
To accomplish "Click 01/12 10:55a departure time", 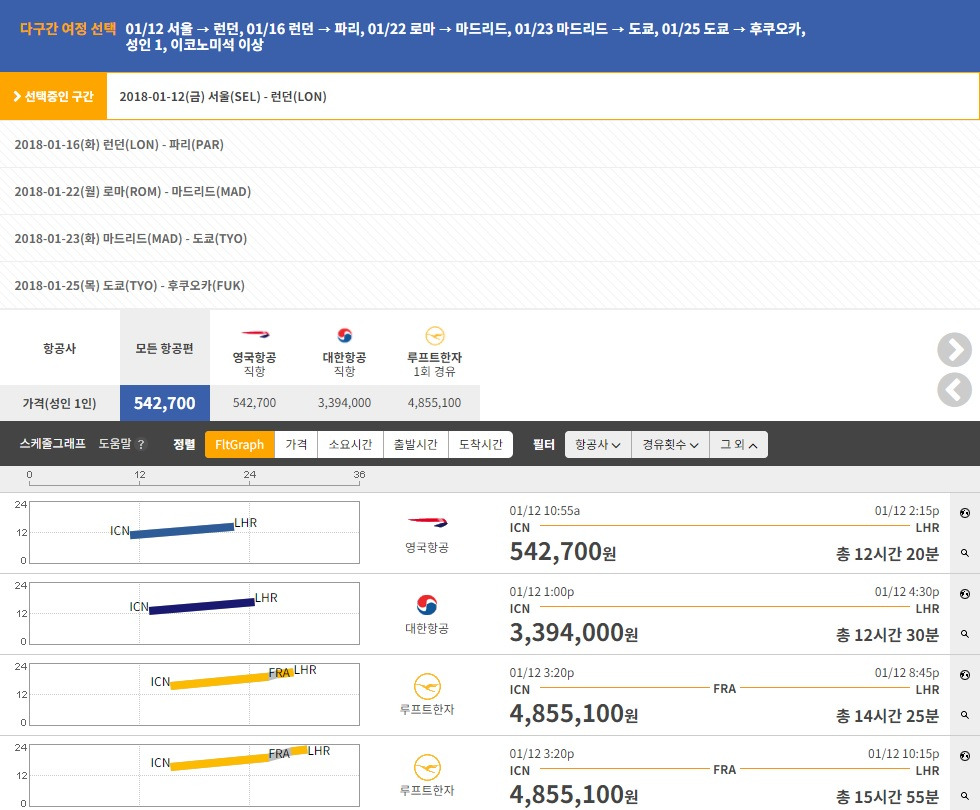I will pyautogui.click(x=544, y=511).
